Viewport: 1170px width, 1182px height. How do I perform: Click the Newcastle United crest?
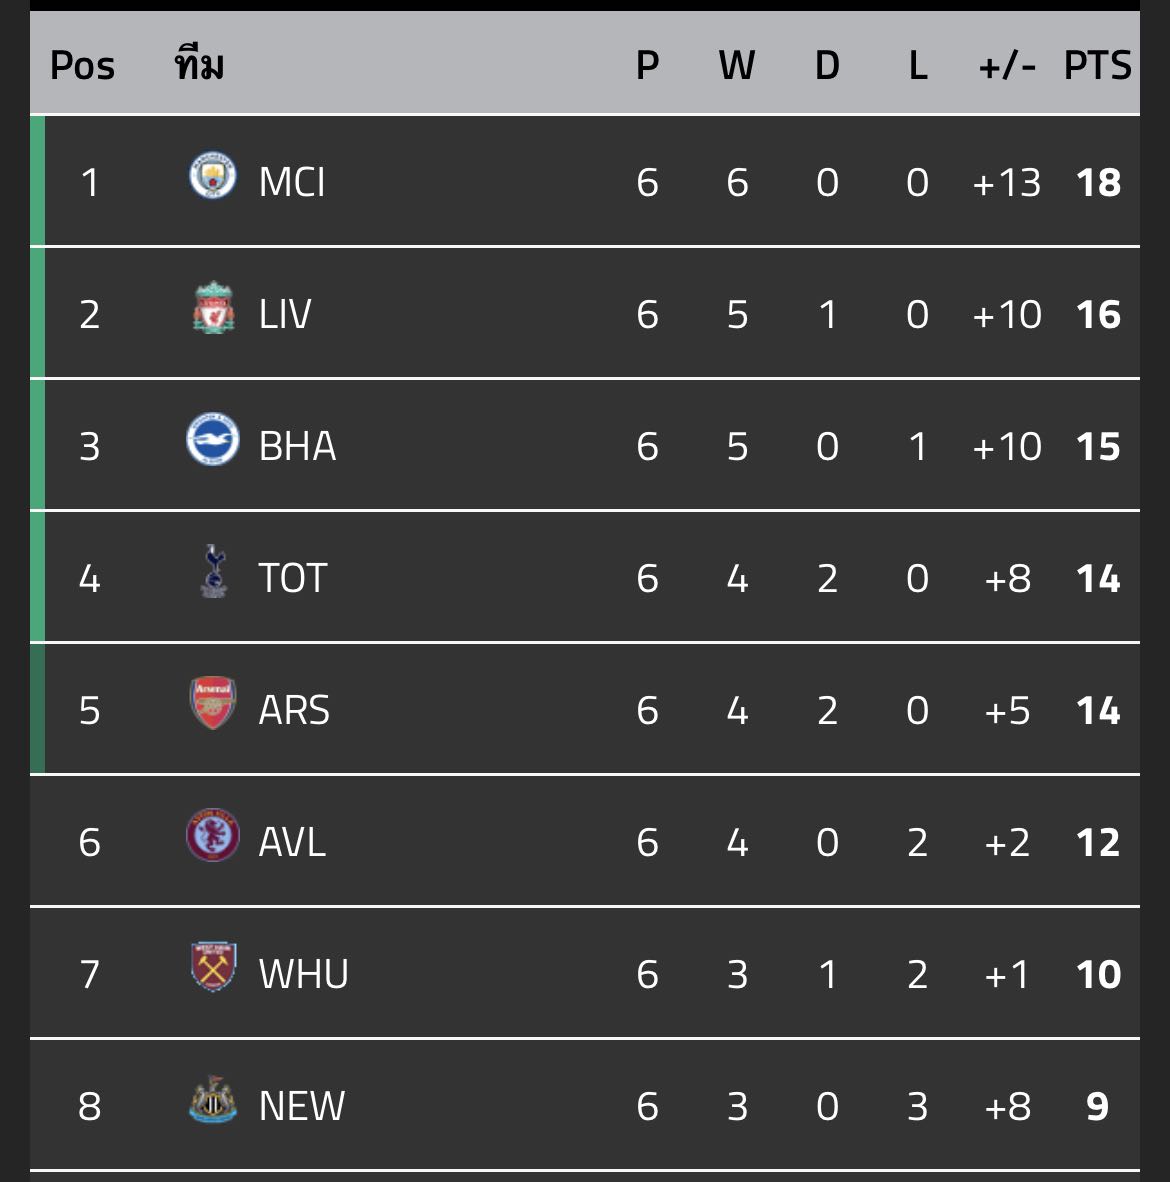click(213, 1100)
